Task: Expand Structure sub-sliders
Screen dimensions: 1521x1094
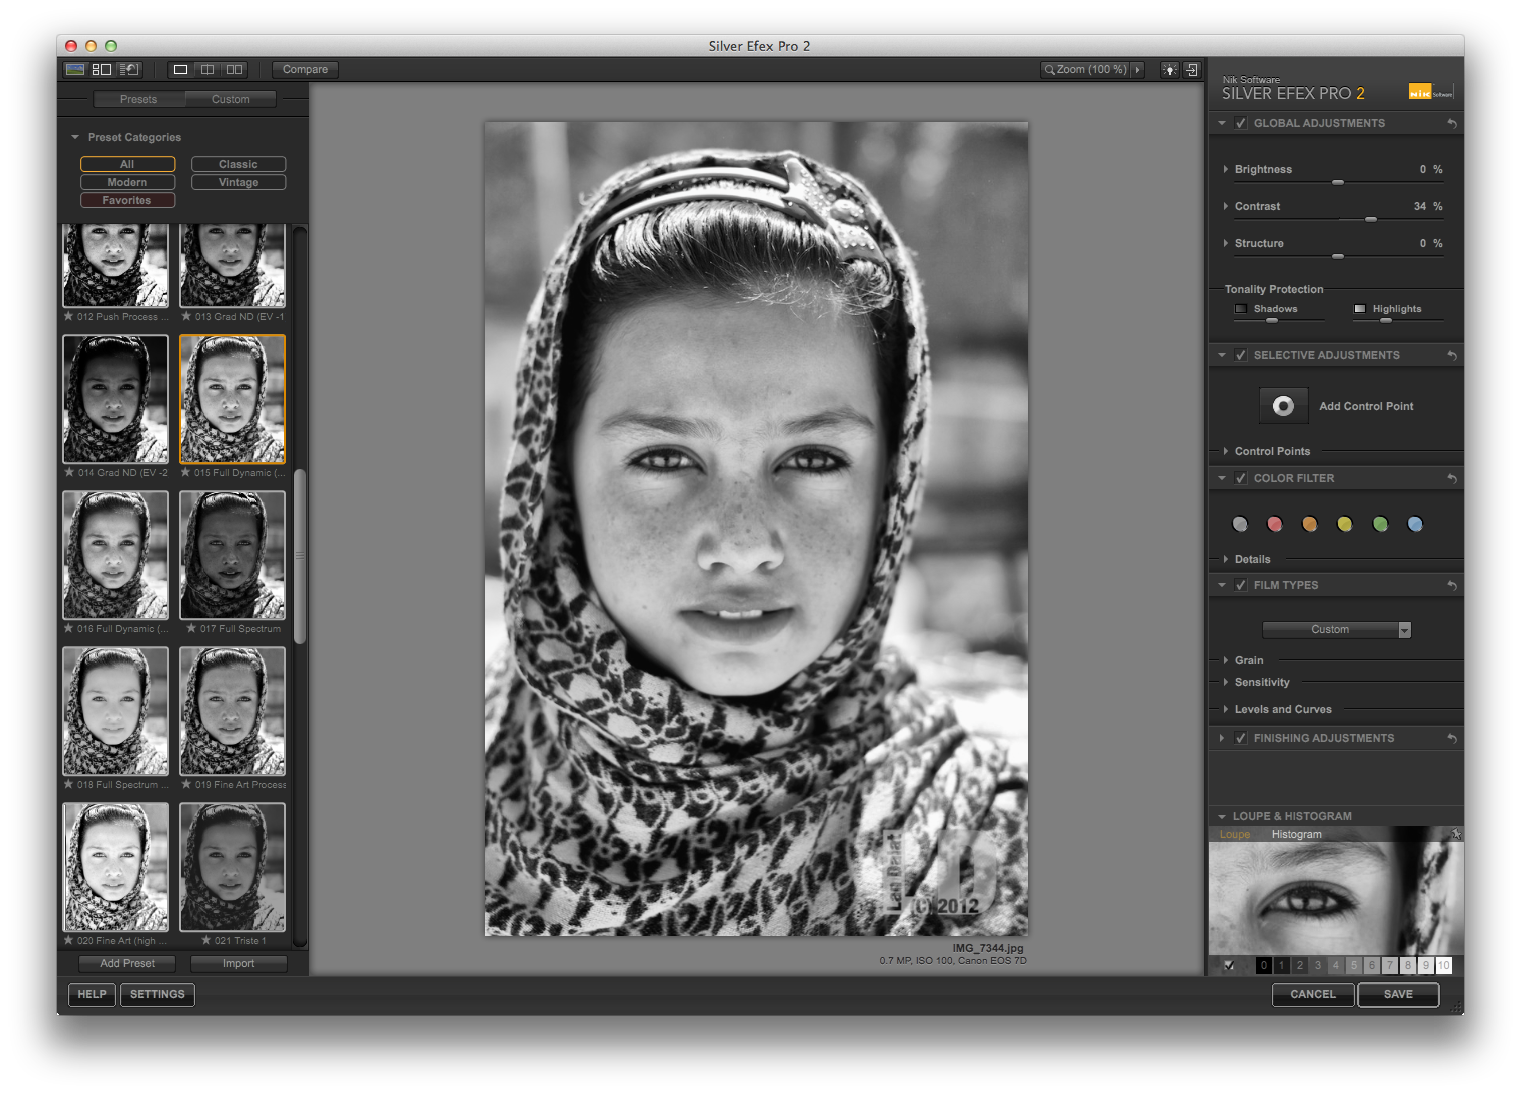Action: coord(1226,244)
